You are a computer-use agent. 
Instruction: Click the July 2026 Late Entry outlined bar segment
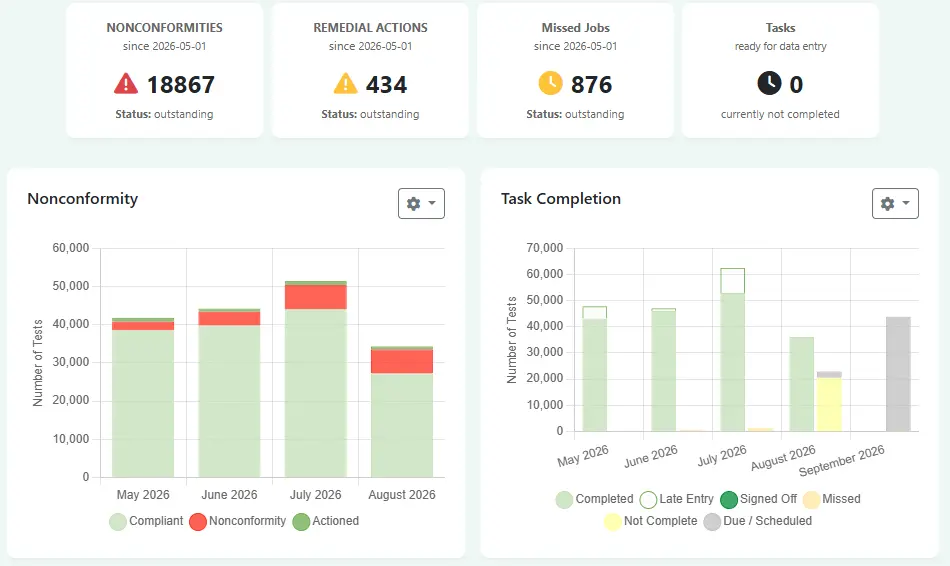click(x=732, y=281)
